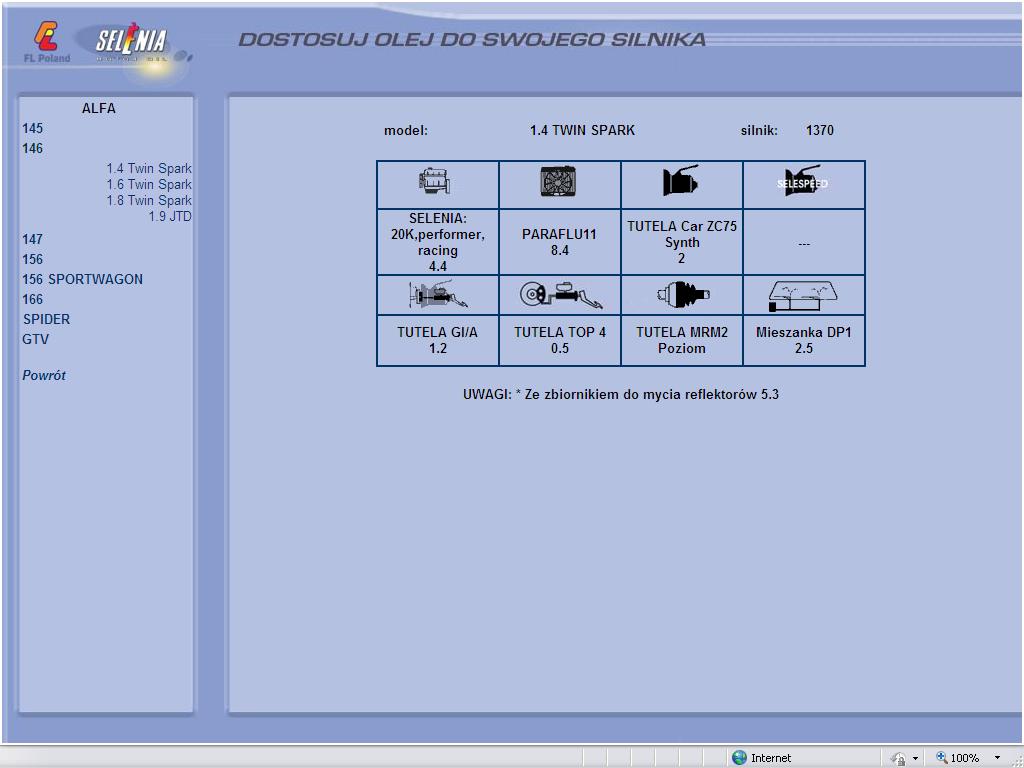Select the 1.9 JTD engine
1024x768 pixels.
click(x=170, y=216)
